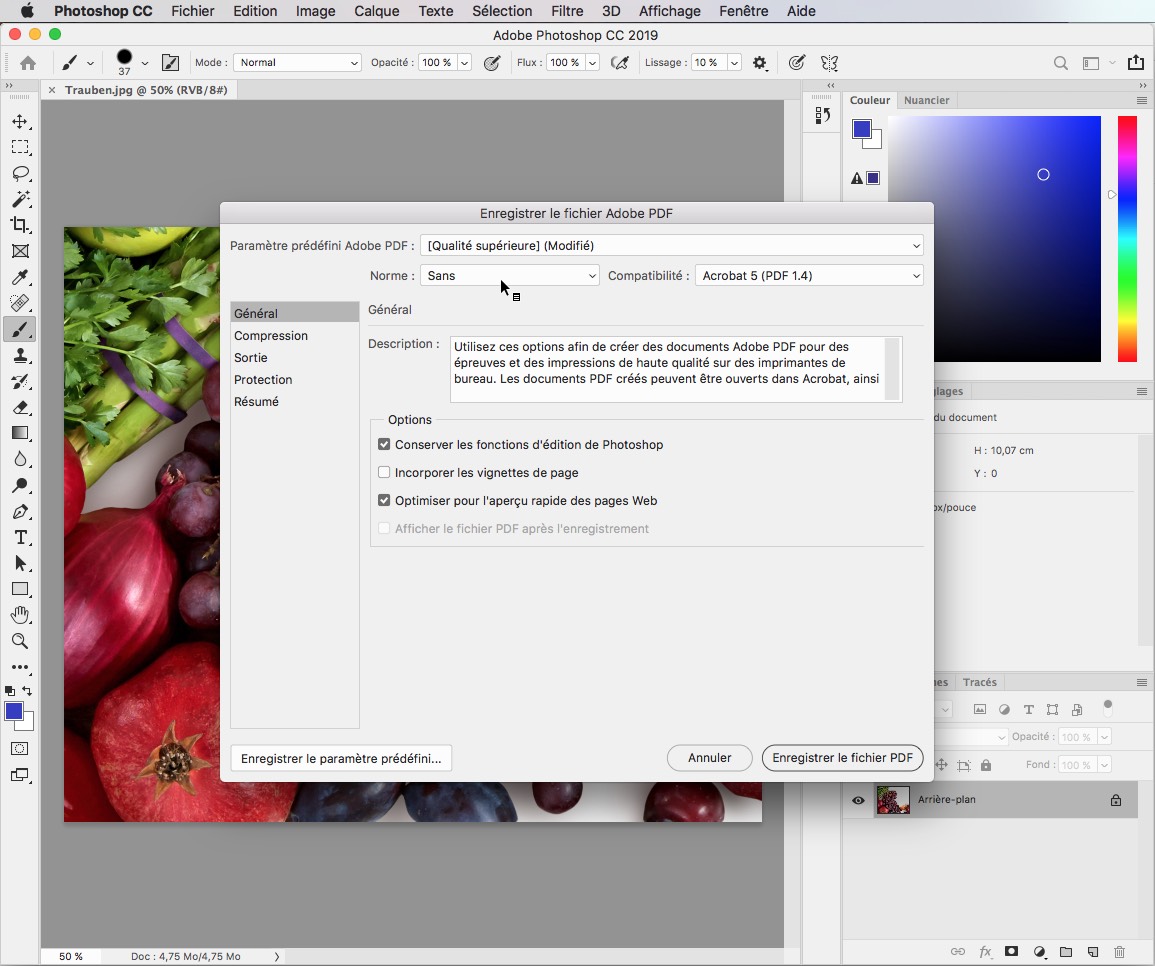
Task: Select the Move tool
Action: pos(20,122)
